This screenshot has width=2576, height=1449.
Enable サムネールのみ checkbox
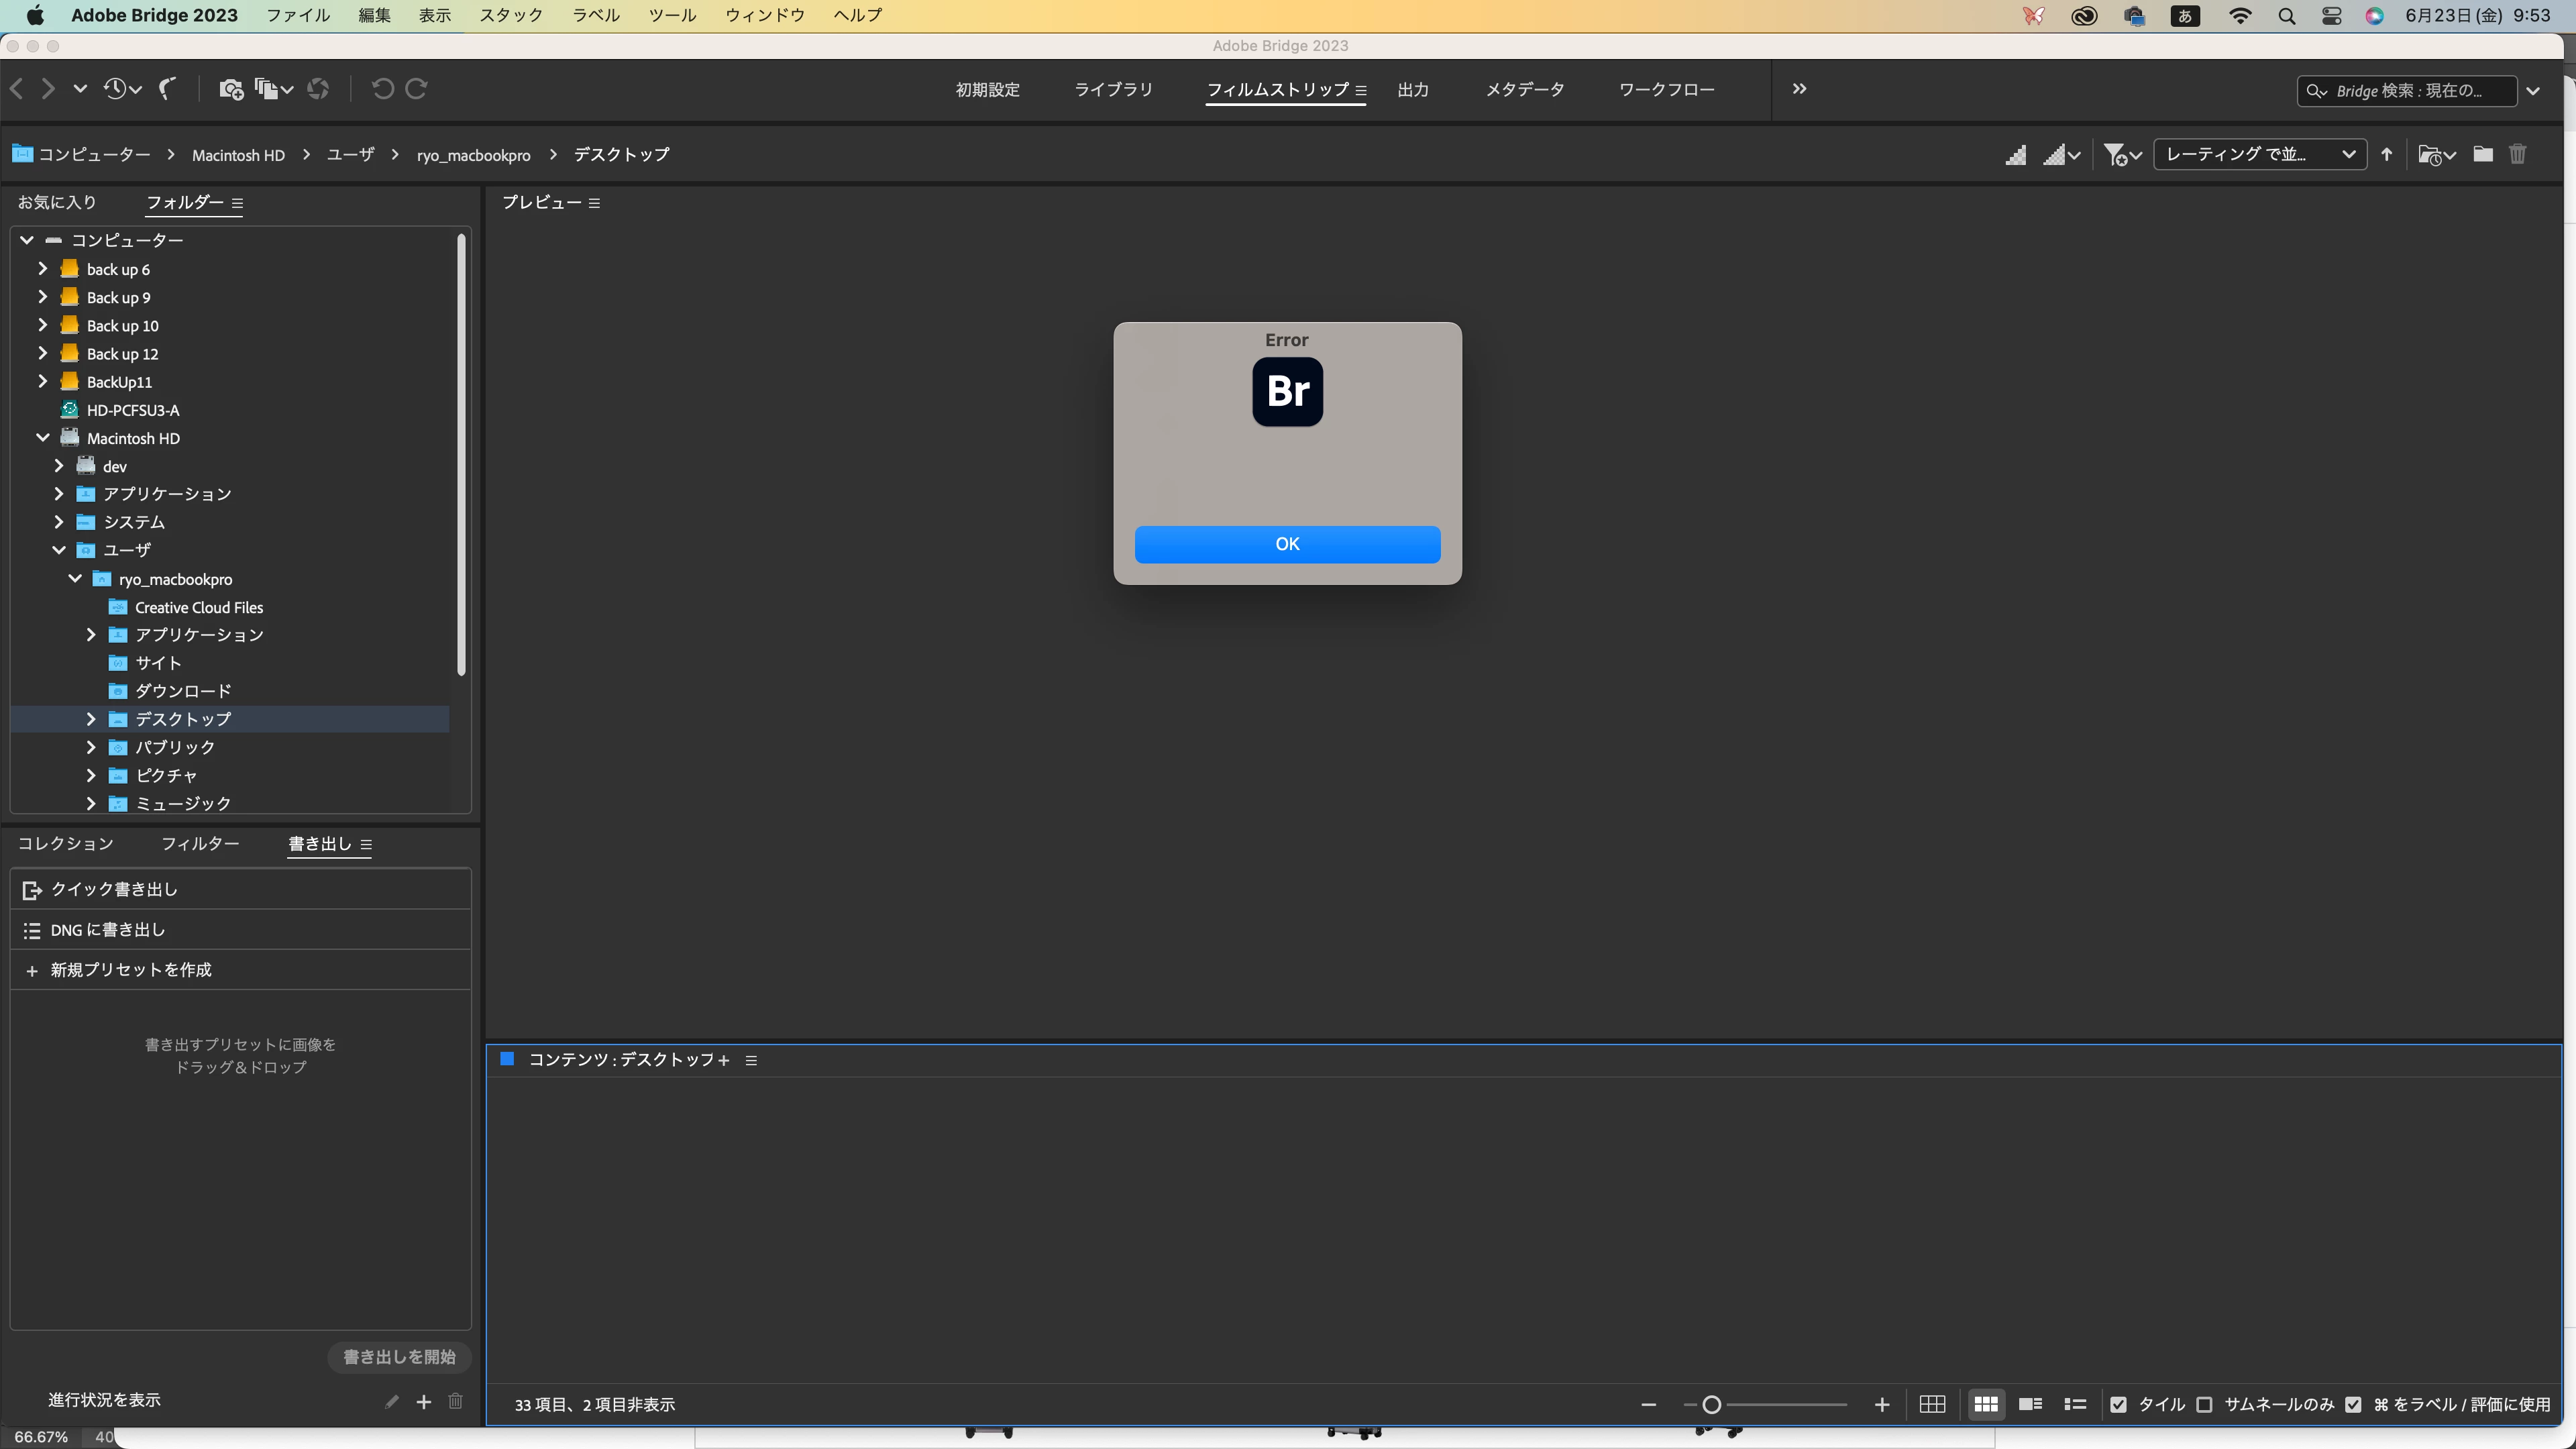pyautogui.click(x=2204, y=1404)
